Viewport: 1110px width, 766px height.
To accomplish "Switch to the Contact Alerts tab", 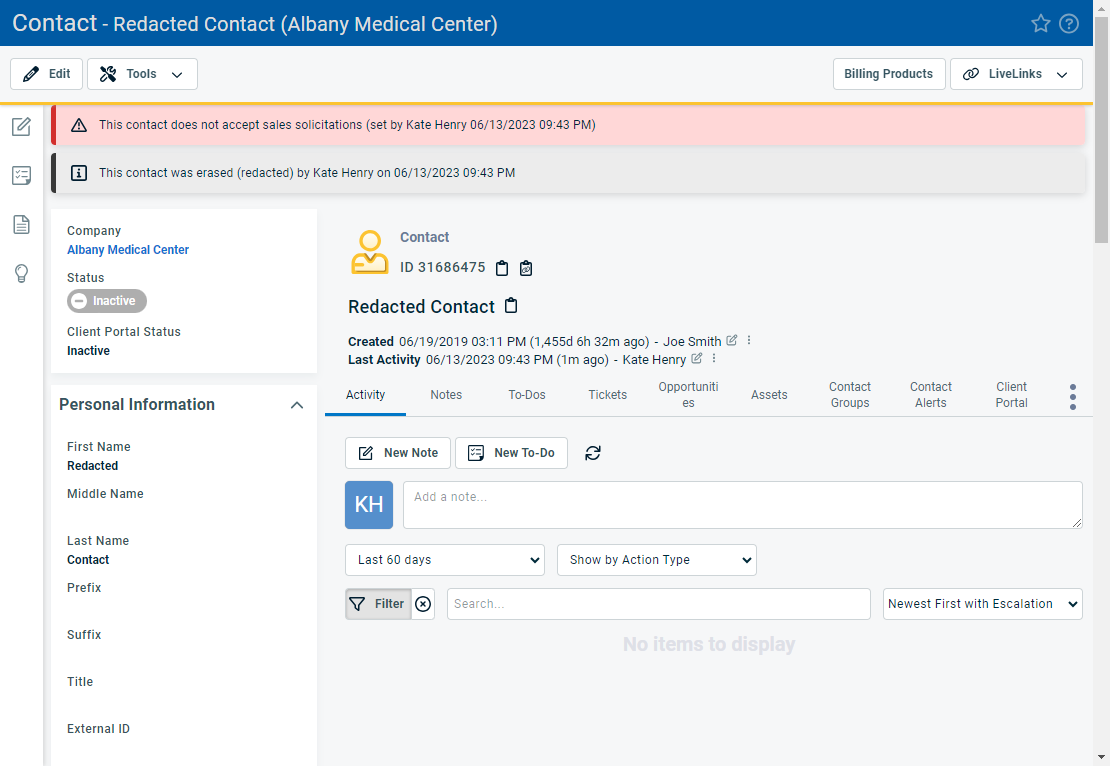I will point(930,395).
